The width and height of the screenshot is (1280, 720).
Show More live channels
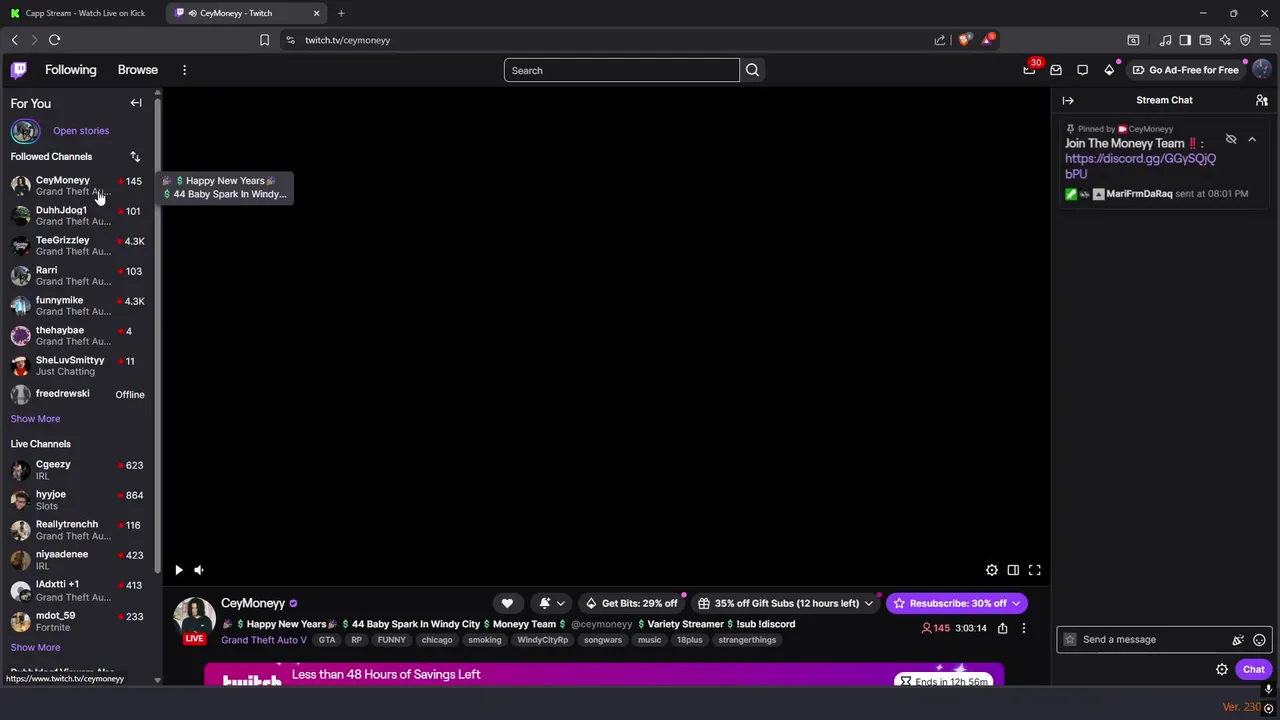pyautogui.click(x=35, y=648)
